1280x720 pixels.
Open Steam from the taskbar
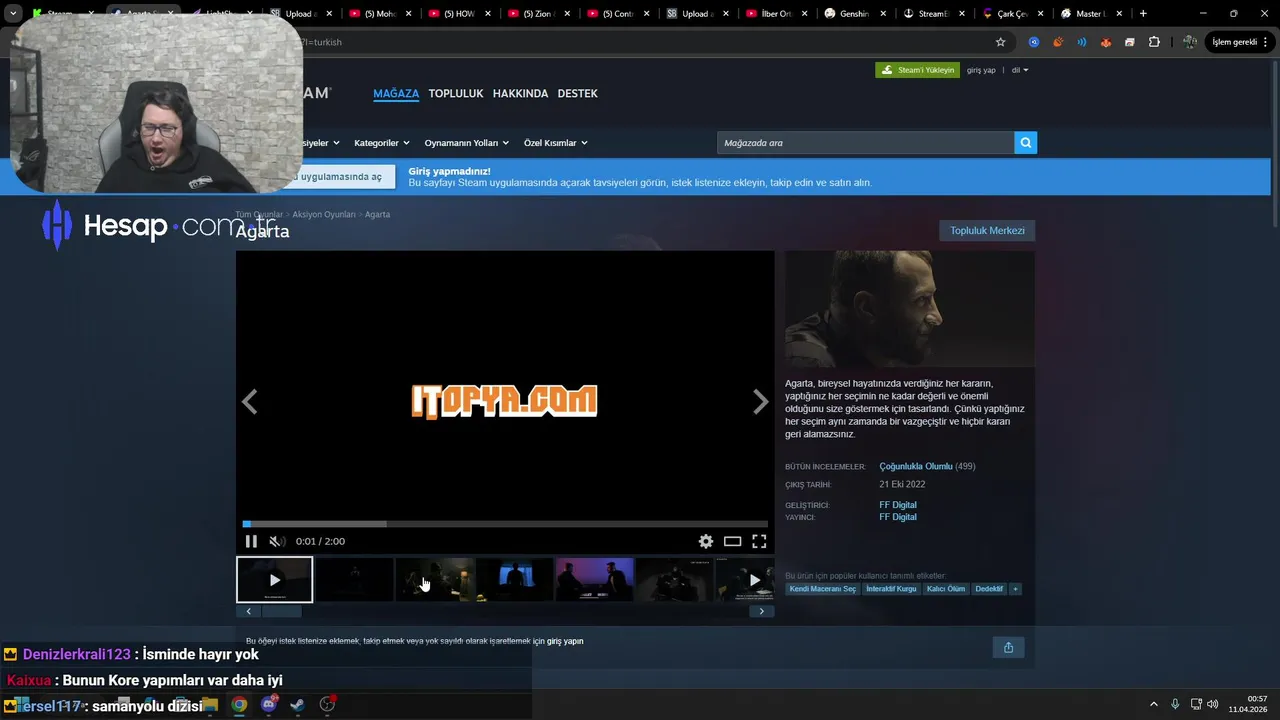[297, 704]
